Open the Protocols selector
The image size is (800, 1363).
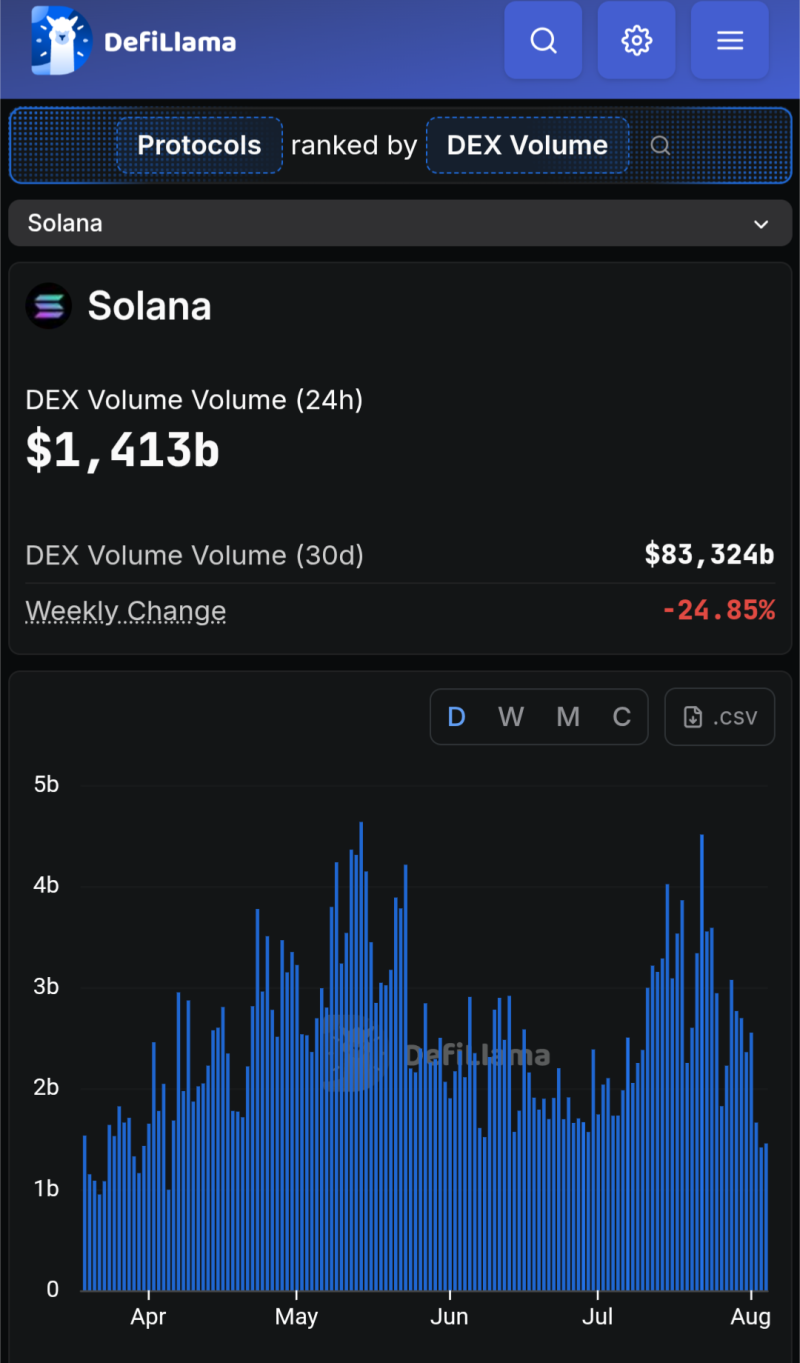pyautogui.click(x=199, y=145)
